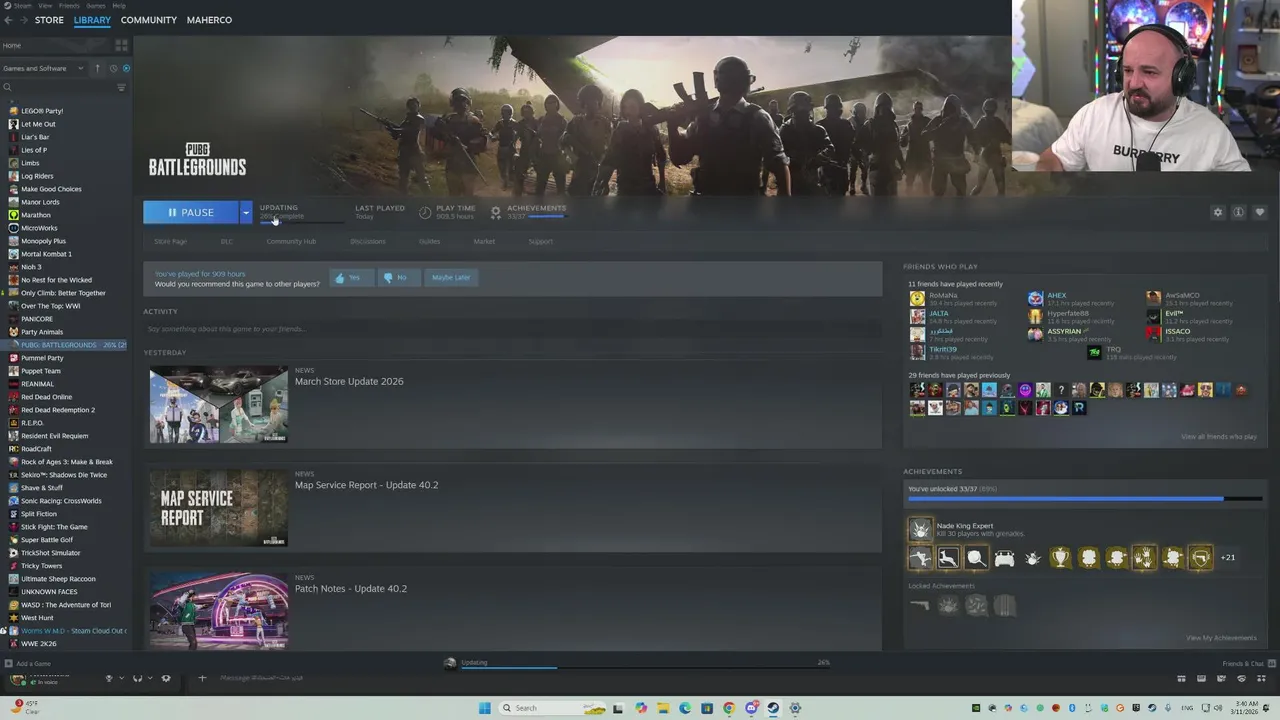
Task: Open the Store Page tab
Action: (x=170, y=241)
